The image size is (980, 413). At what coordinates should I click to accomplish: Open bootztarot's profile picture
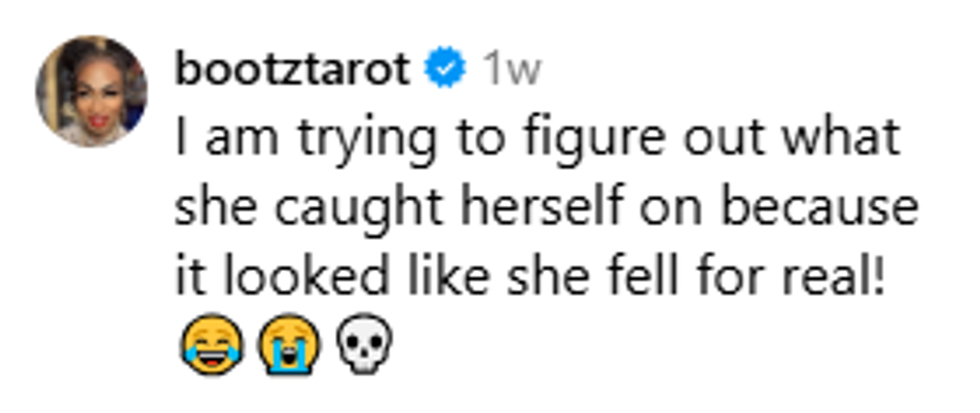tap(92, 91)
